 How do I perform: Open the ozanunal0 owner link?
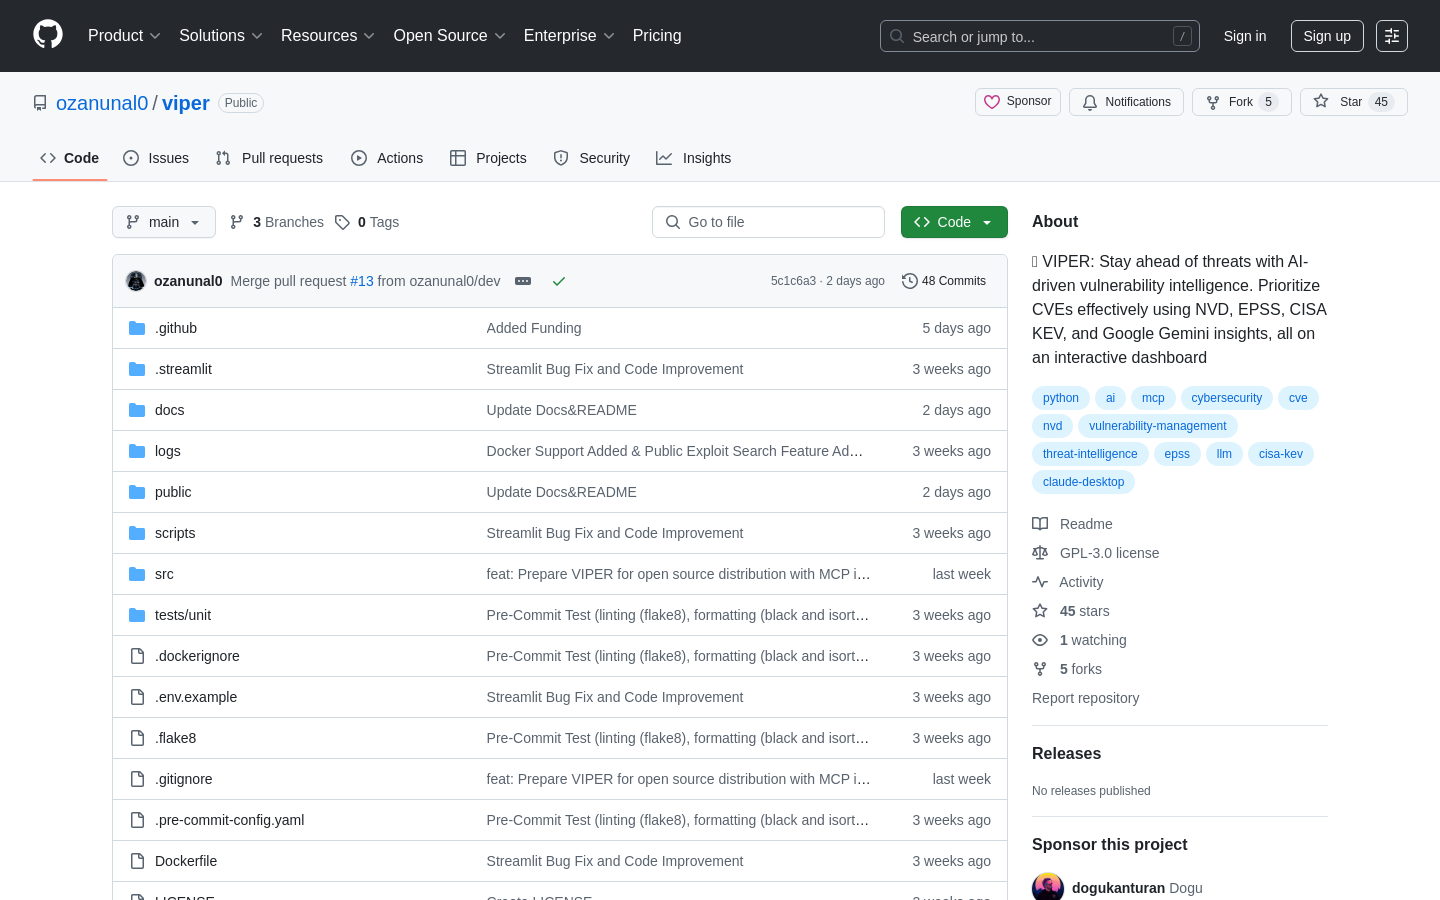(x=102, y=103)
